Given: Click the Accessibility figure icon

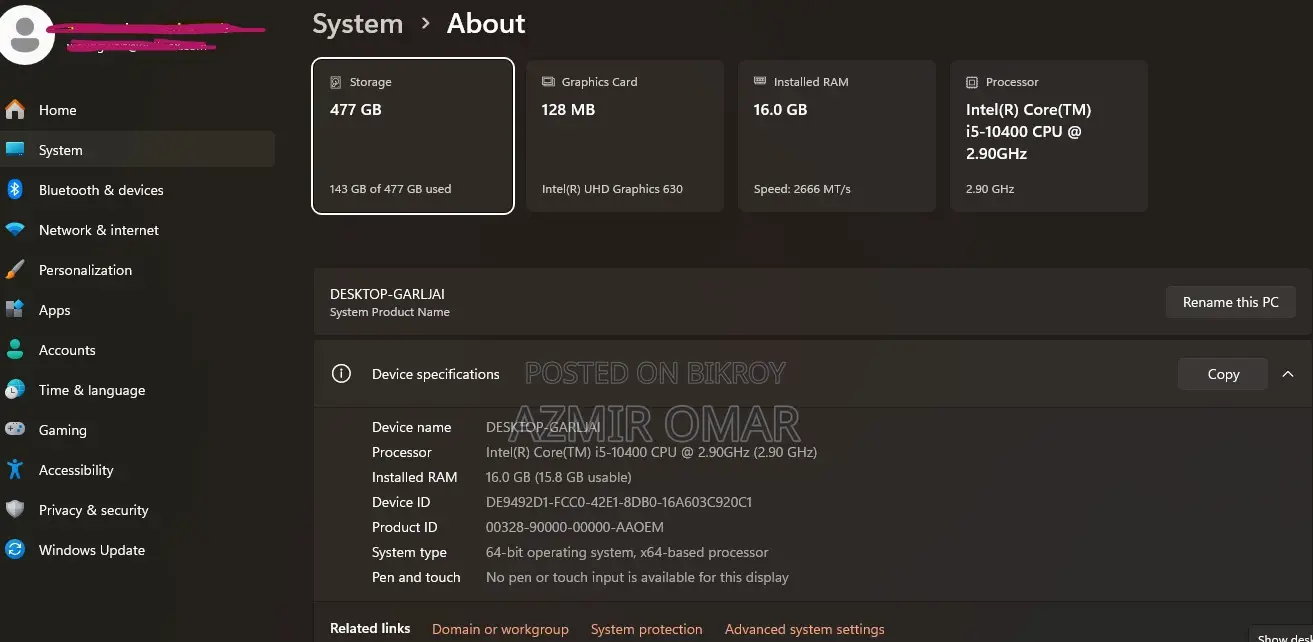Looking at the screenshot, I should (15, 470).
